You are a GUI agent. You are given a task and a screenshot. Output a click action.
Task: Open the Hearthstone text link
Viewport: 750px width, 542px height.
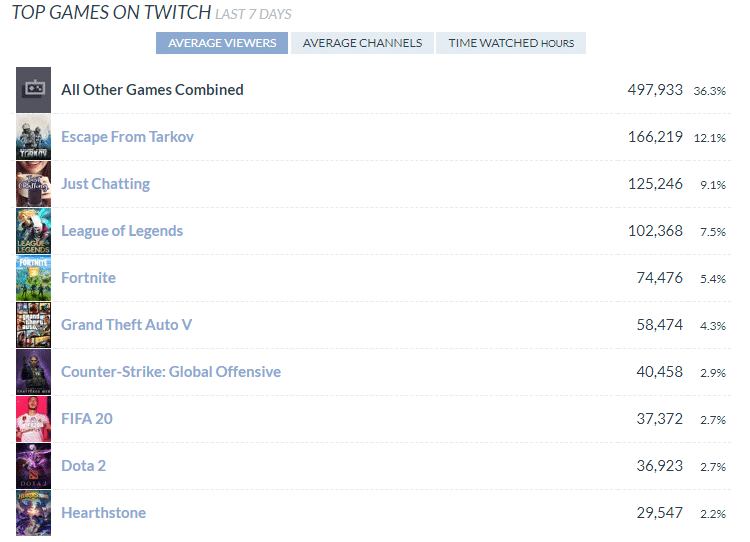coord(103,513)
